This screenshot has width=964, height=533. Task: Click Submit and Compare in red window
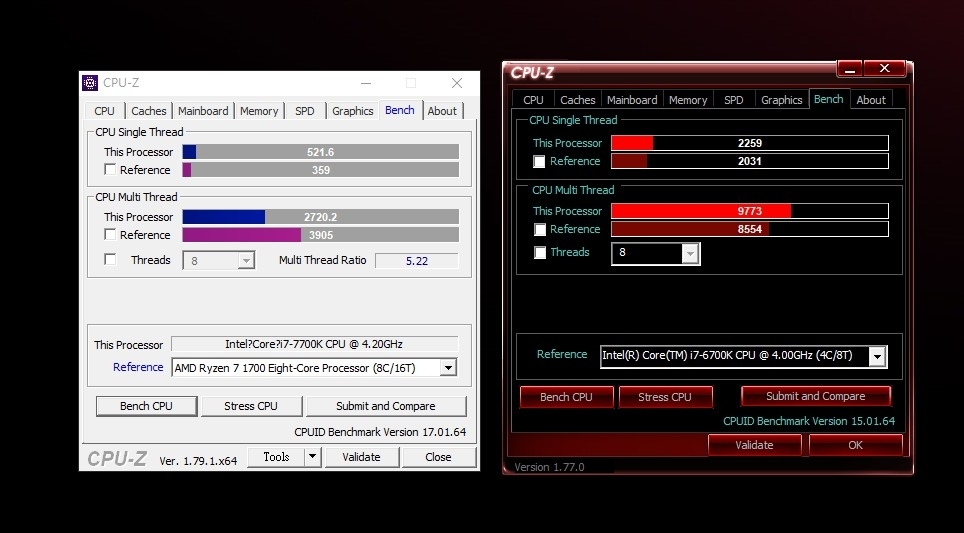coord(816,397)
